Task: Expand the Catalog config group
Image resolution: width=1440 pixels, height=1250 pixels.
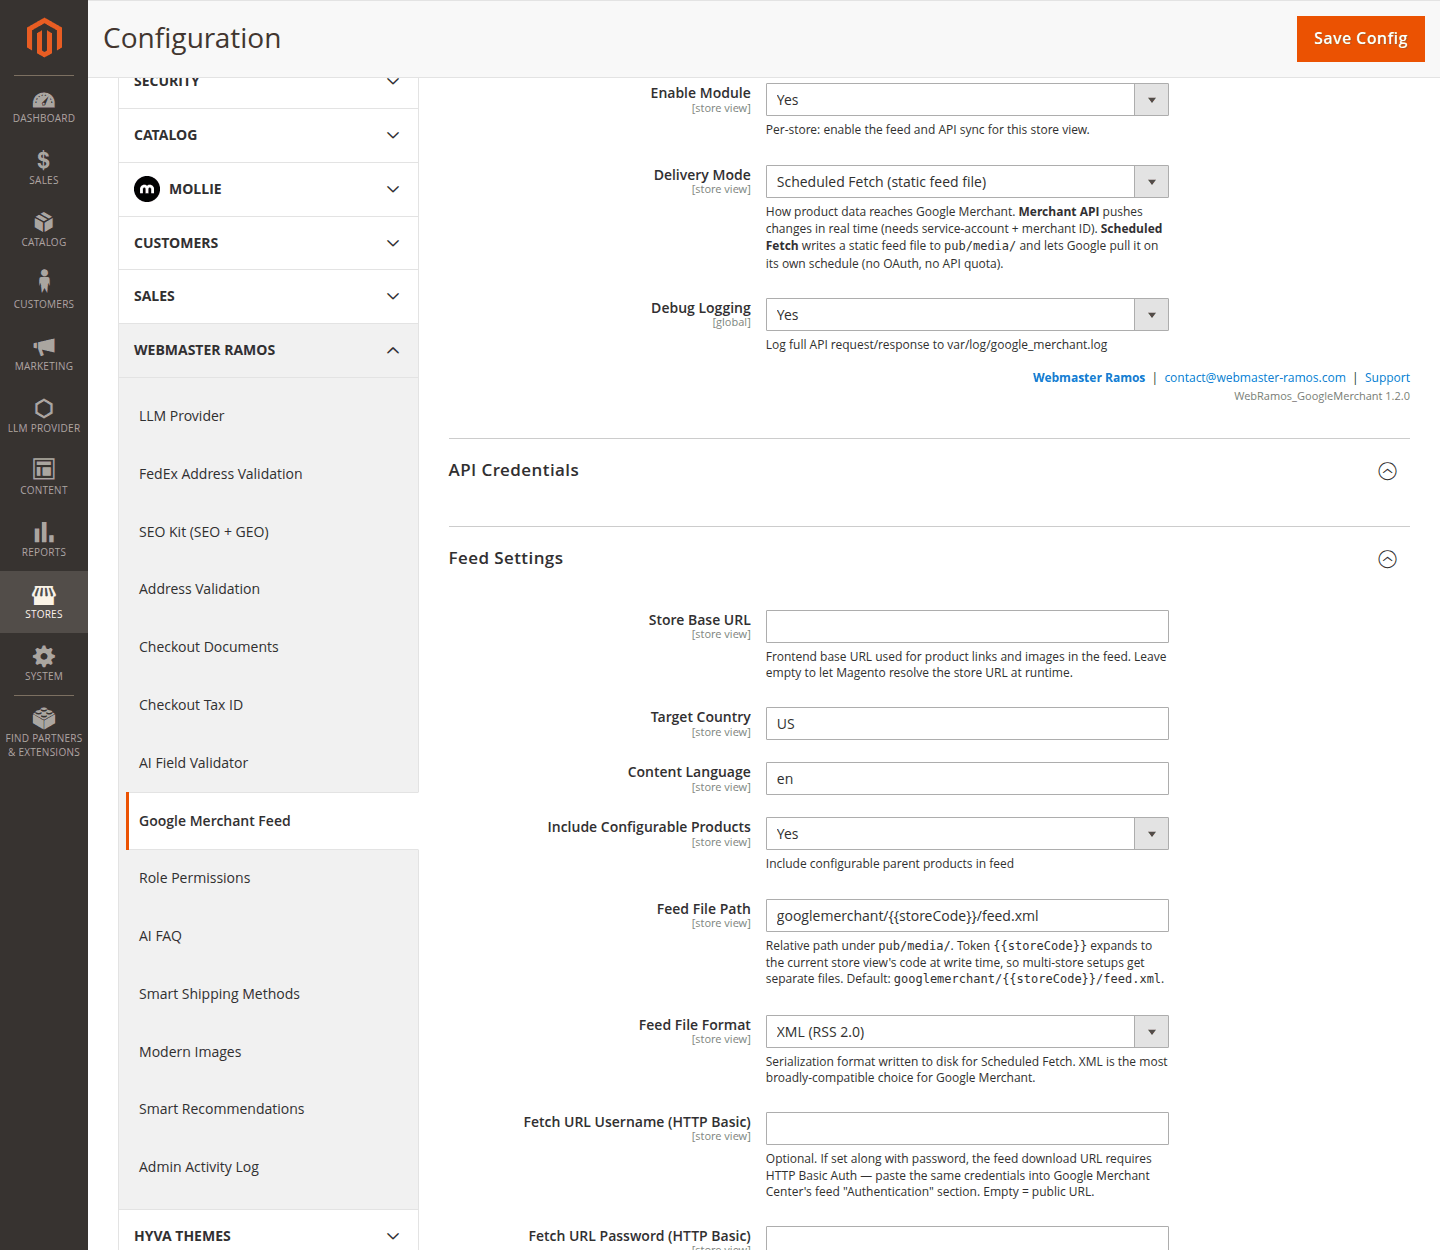Action: click(x=268, y=135)
